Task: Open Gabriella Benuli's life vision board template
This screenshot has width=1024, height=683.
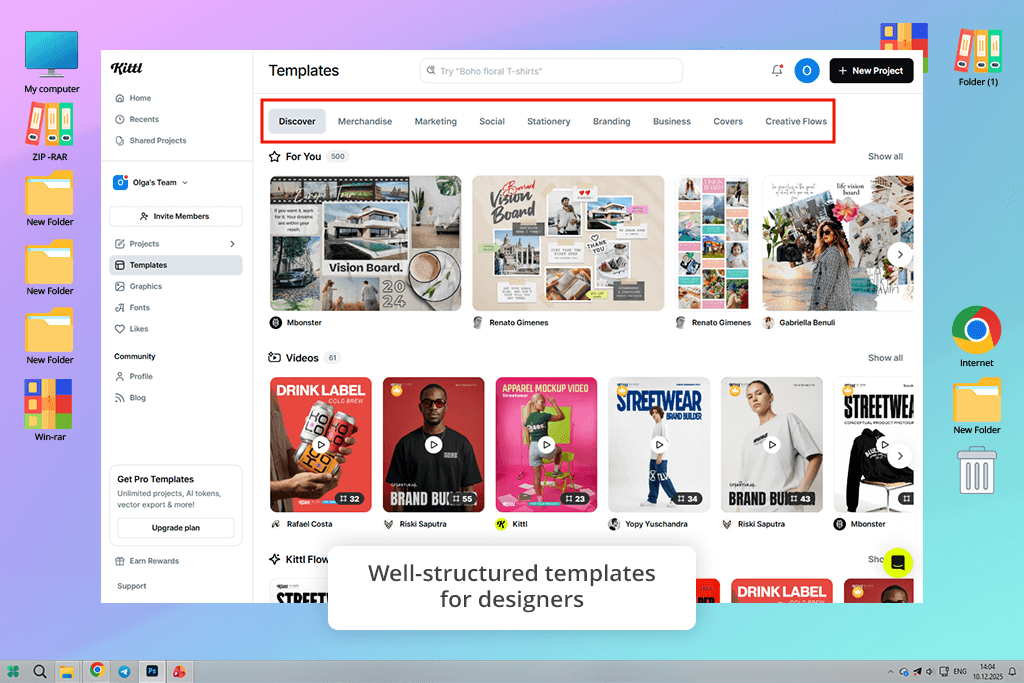Action: coord(838,243)
